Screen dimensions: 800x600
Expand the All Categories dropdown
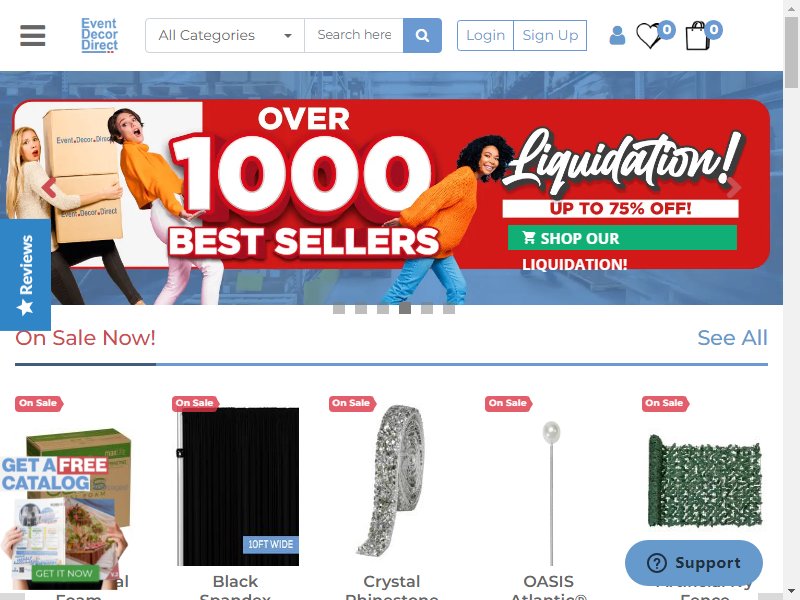pos(225,35)
